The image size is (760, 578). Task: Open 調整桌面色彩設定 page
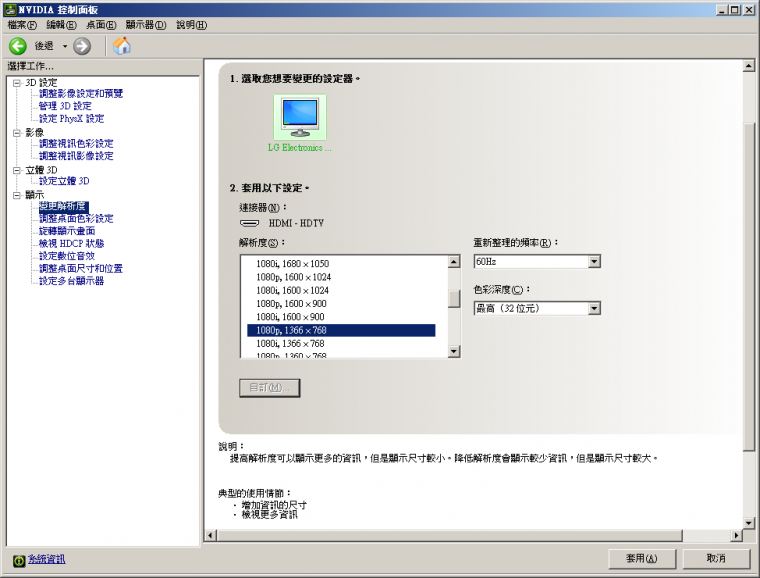[x=76, y=219]
